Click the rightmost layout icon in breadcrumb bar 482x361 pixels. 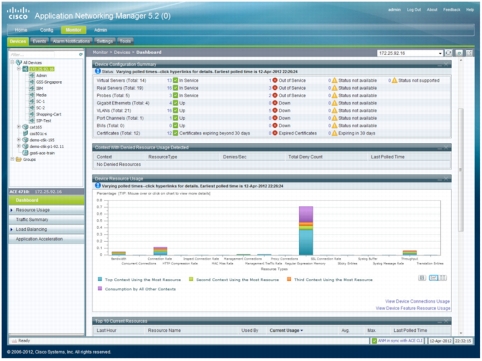tap(469, 53)
